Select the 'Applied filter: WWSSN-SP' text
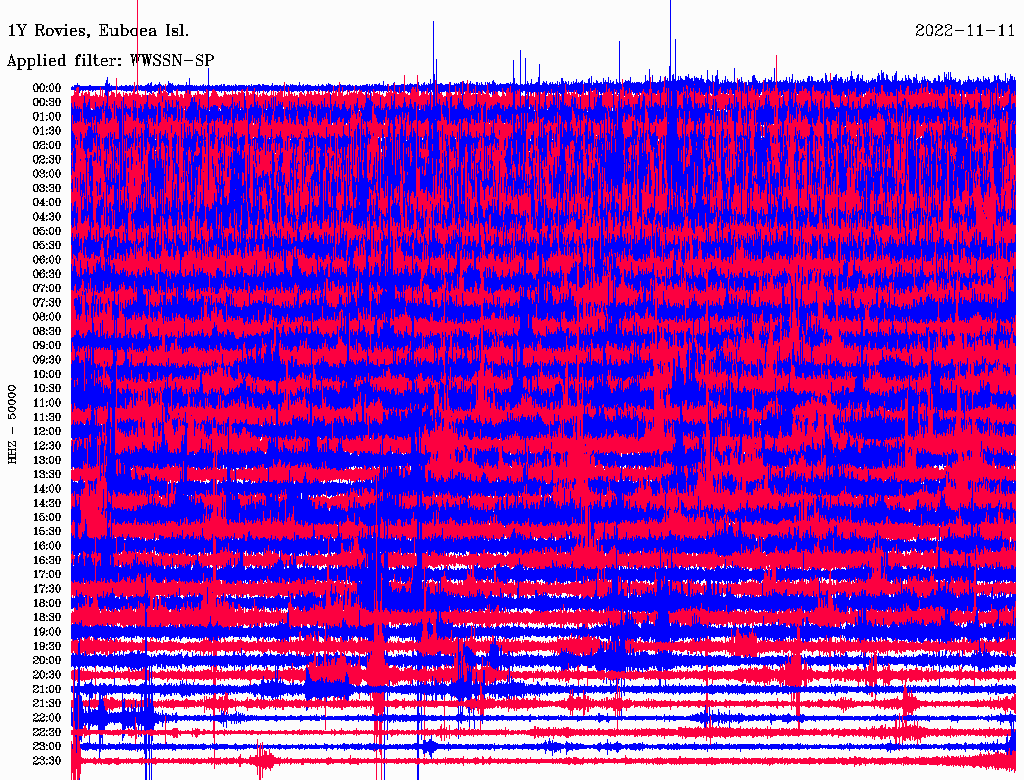The width and height of the screenshot is (1024, 780). pos(110,60)
